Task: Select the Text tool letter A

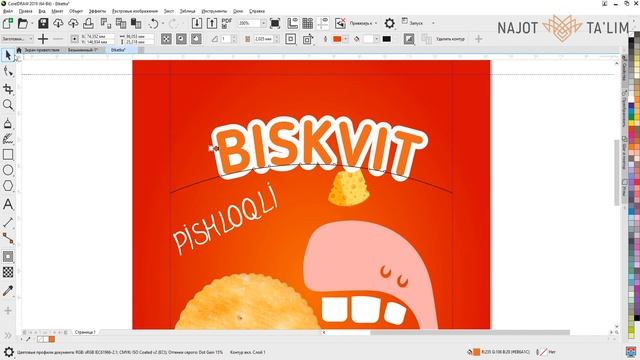Action: tap(8, 204)
